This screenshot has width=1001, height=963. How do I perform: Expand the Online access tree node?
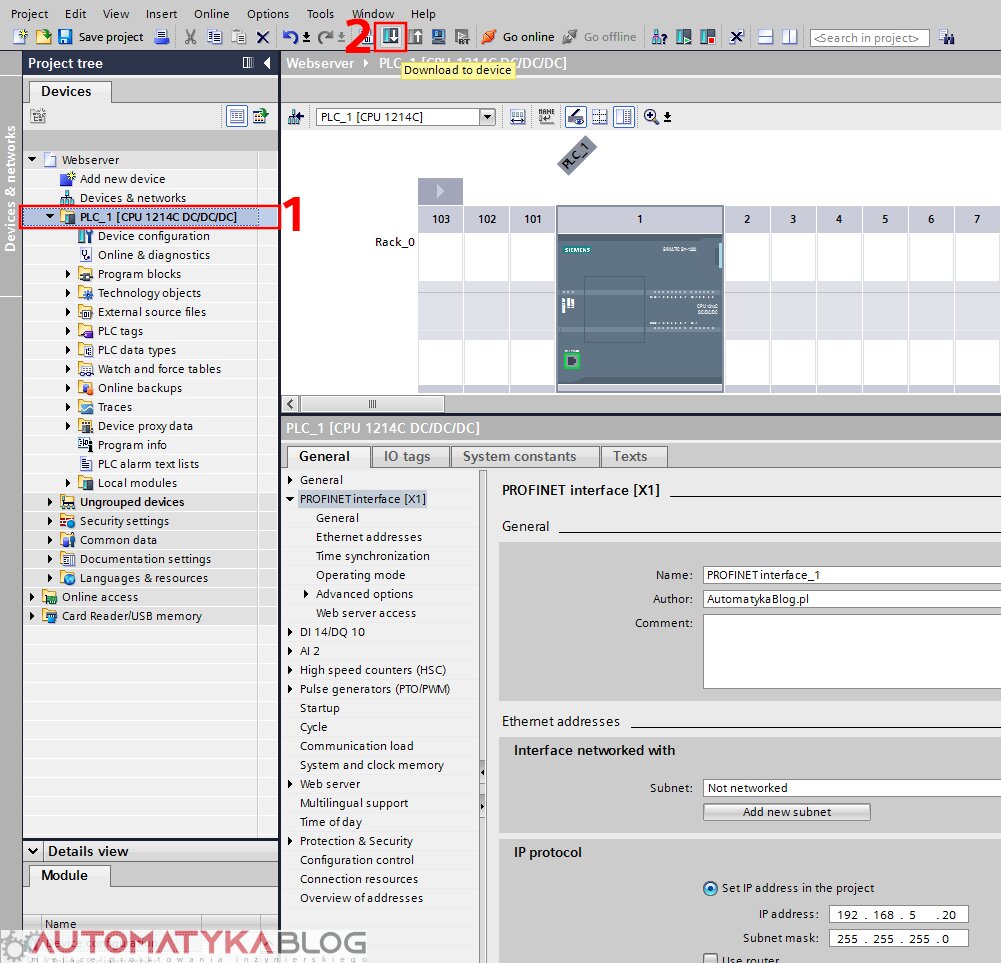(32, 597)
